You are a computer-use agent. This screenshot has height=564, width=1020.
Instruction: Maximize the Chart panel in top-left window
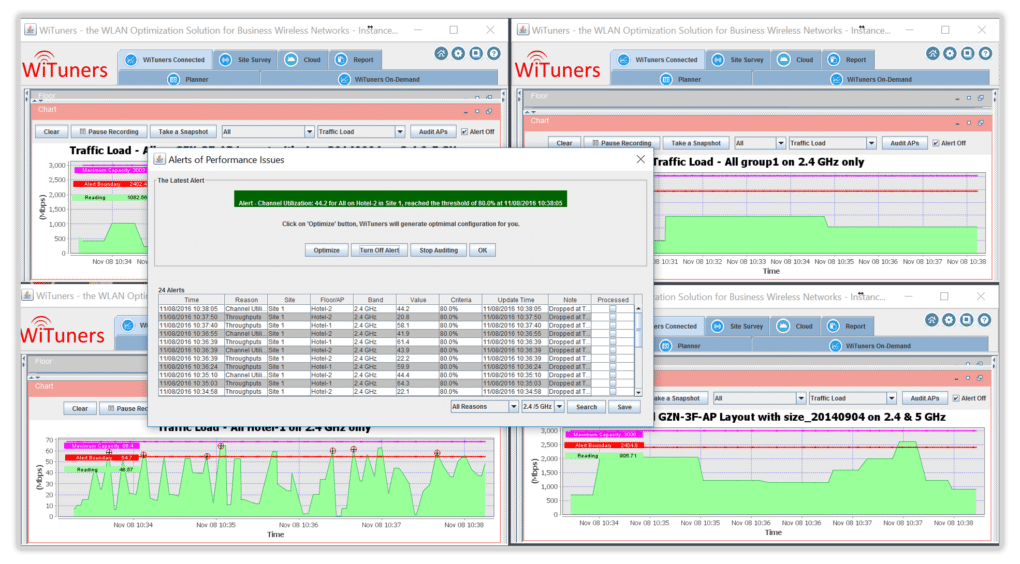(x=477, y=111)
